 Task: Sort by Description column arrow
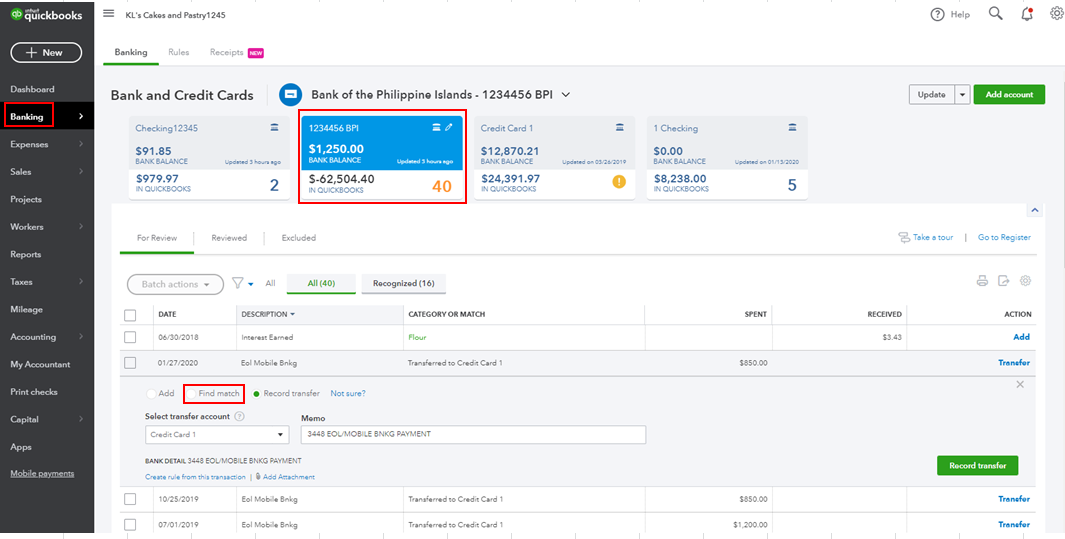[293, 314]
